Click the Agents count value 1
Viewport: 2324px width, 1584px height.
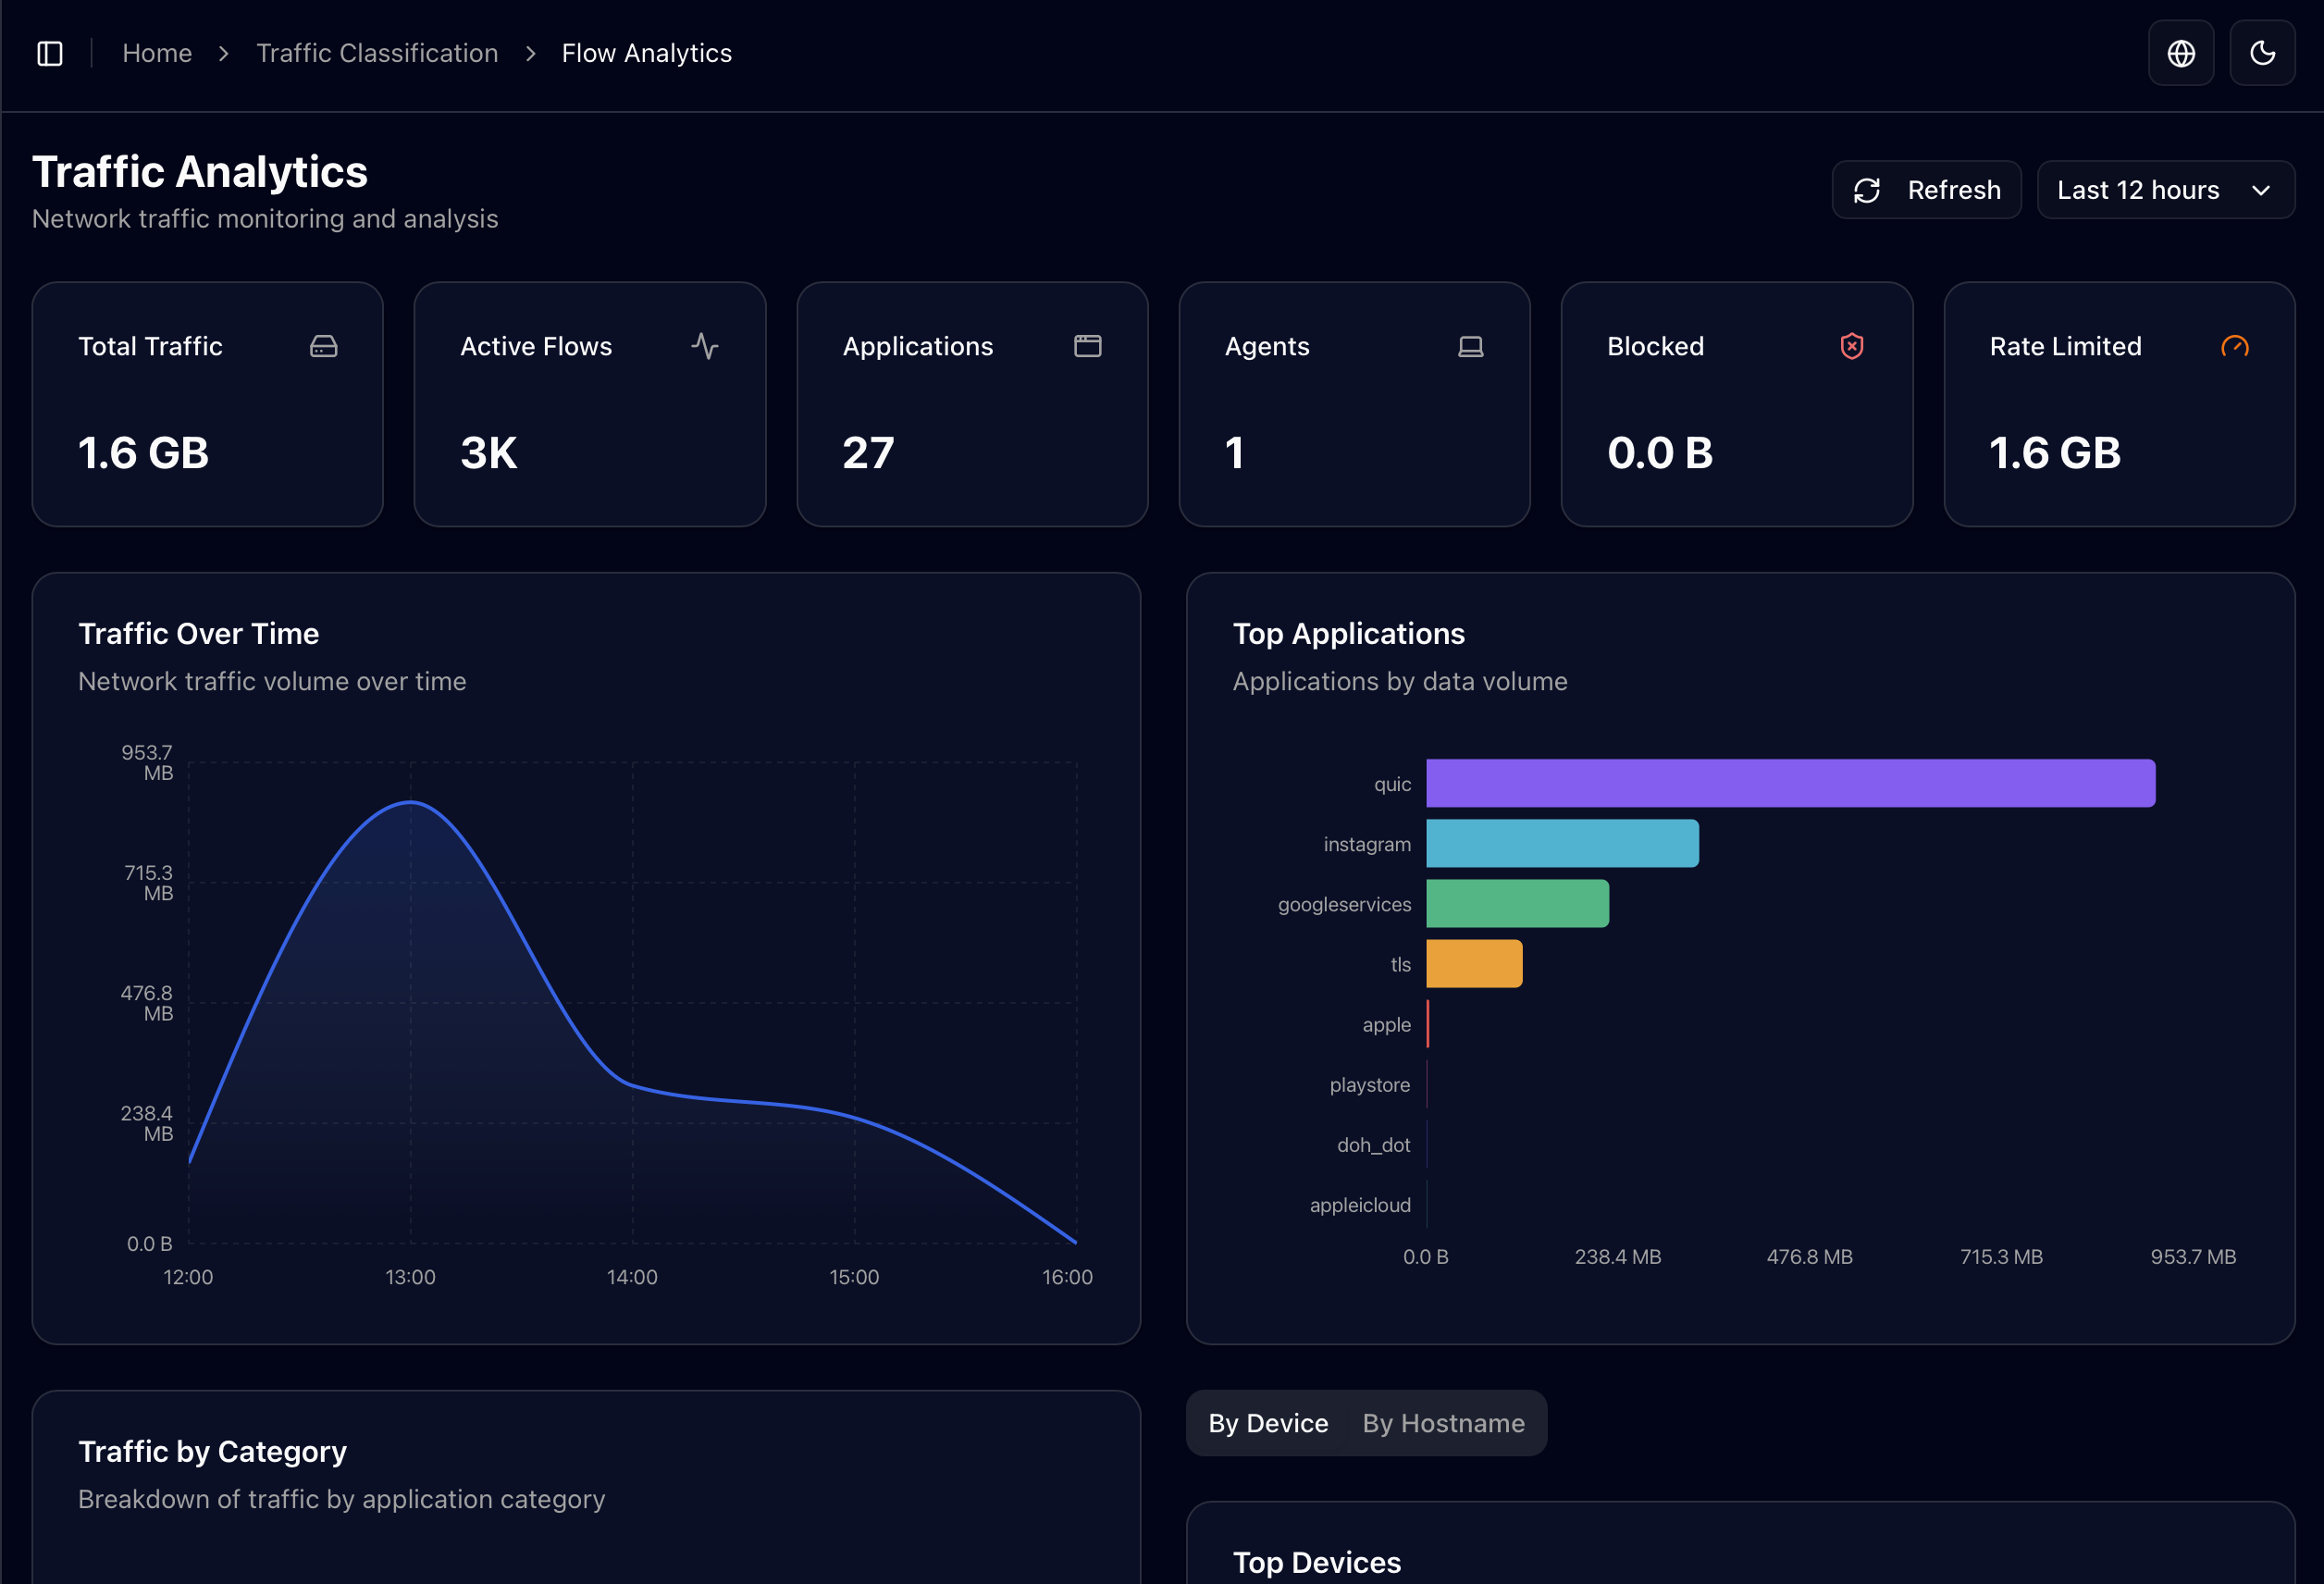pyautogui.click(x=1235, y=453)
